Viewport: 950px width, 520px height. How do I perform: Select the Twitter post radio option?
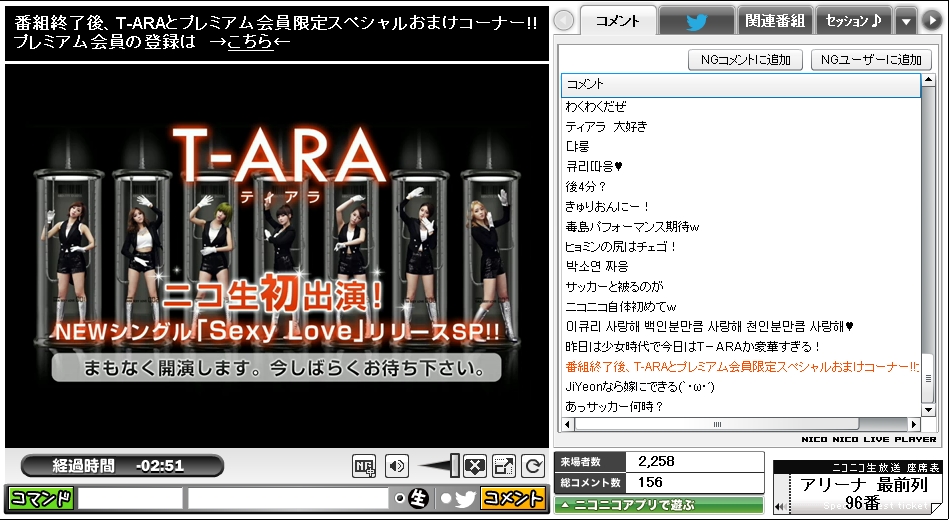446,498
